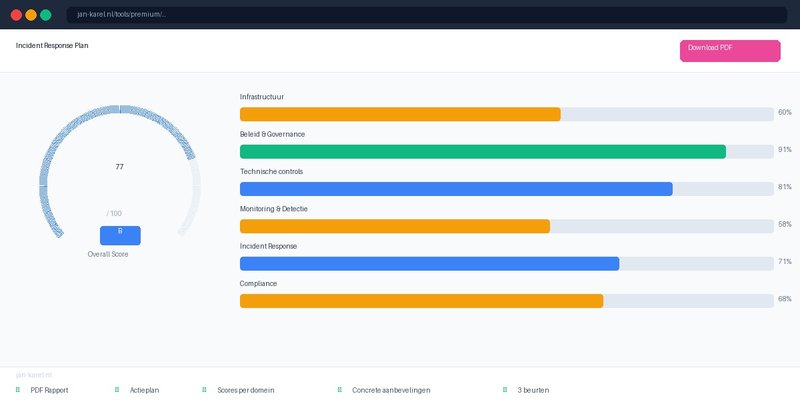This screenshot has height=420, width=800.
Task: Click the Compliance label
Action: pos(258,284)
